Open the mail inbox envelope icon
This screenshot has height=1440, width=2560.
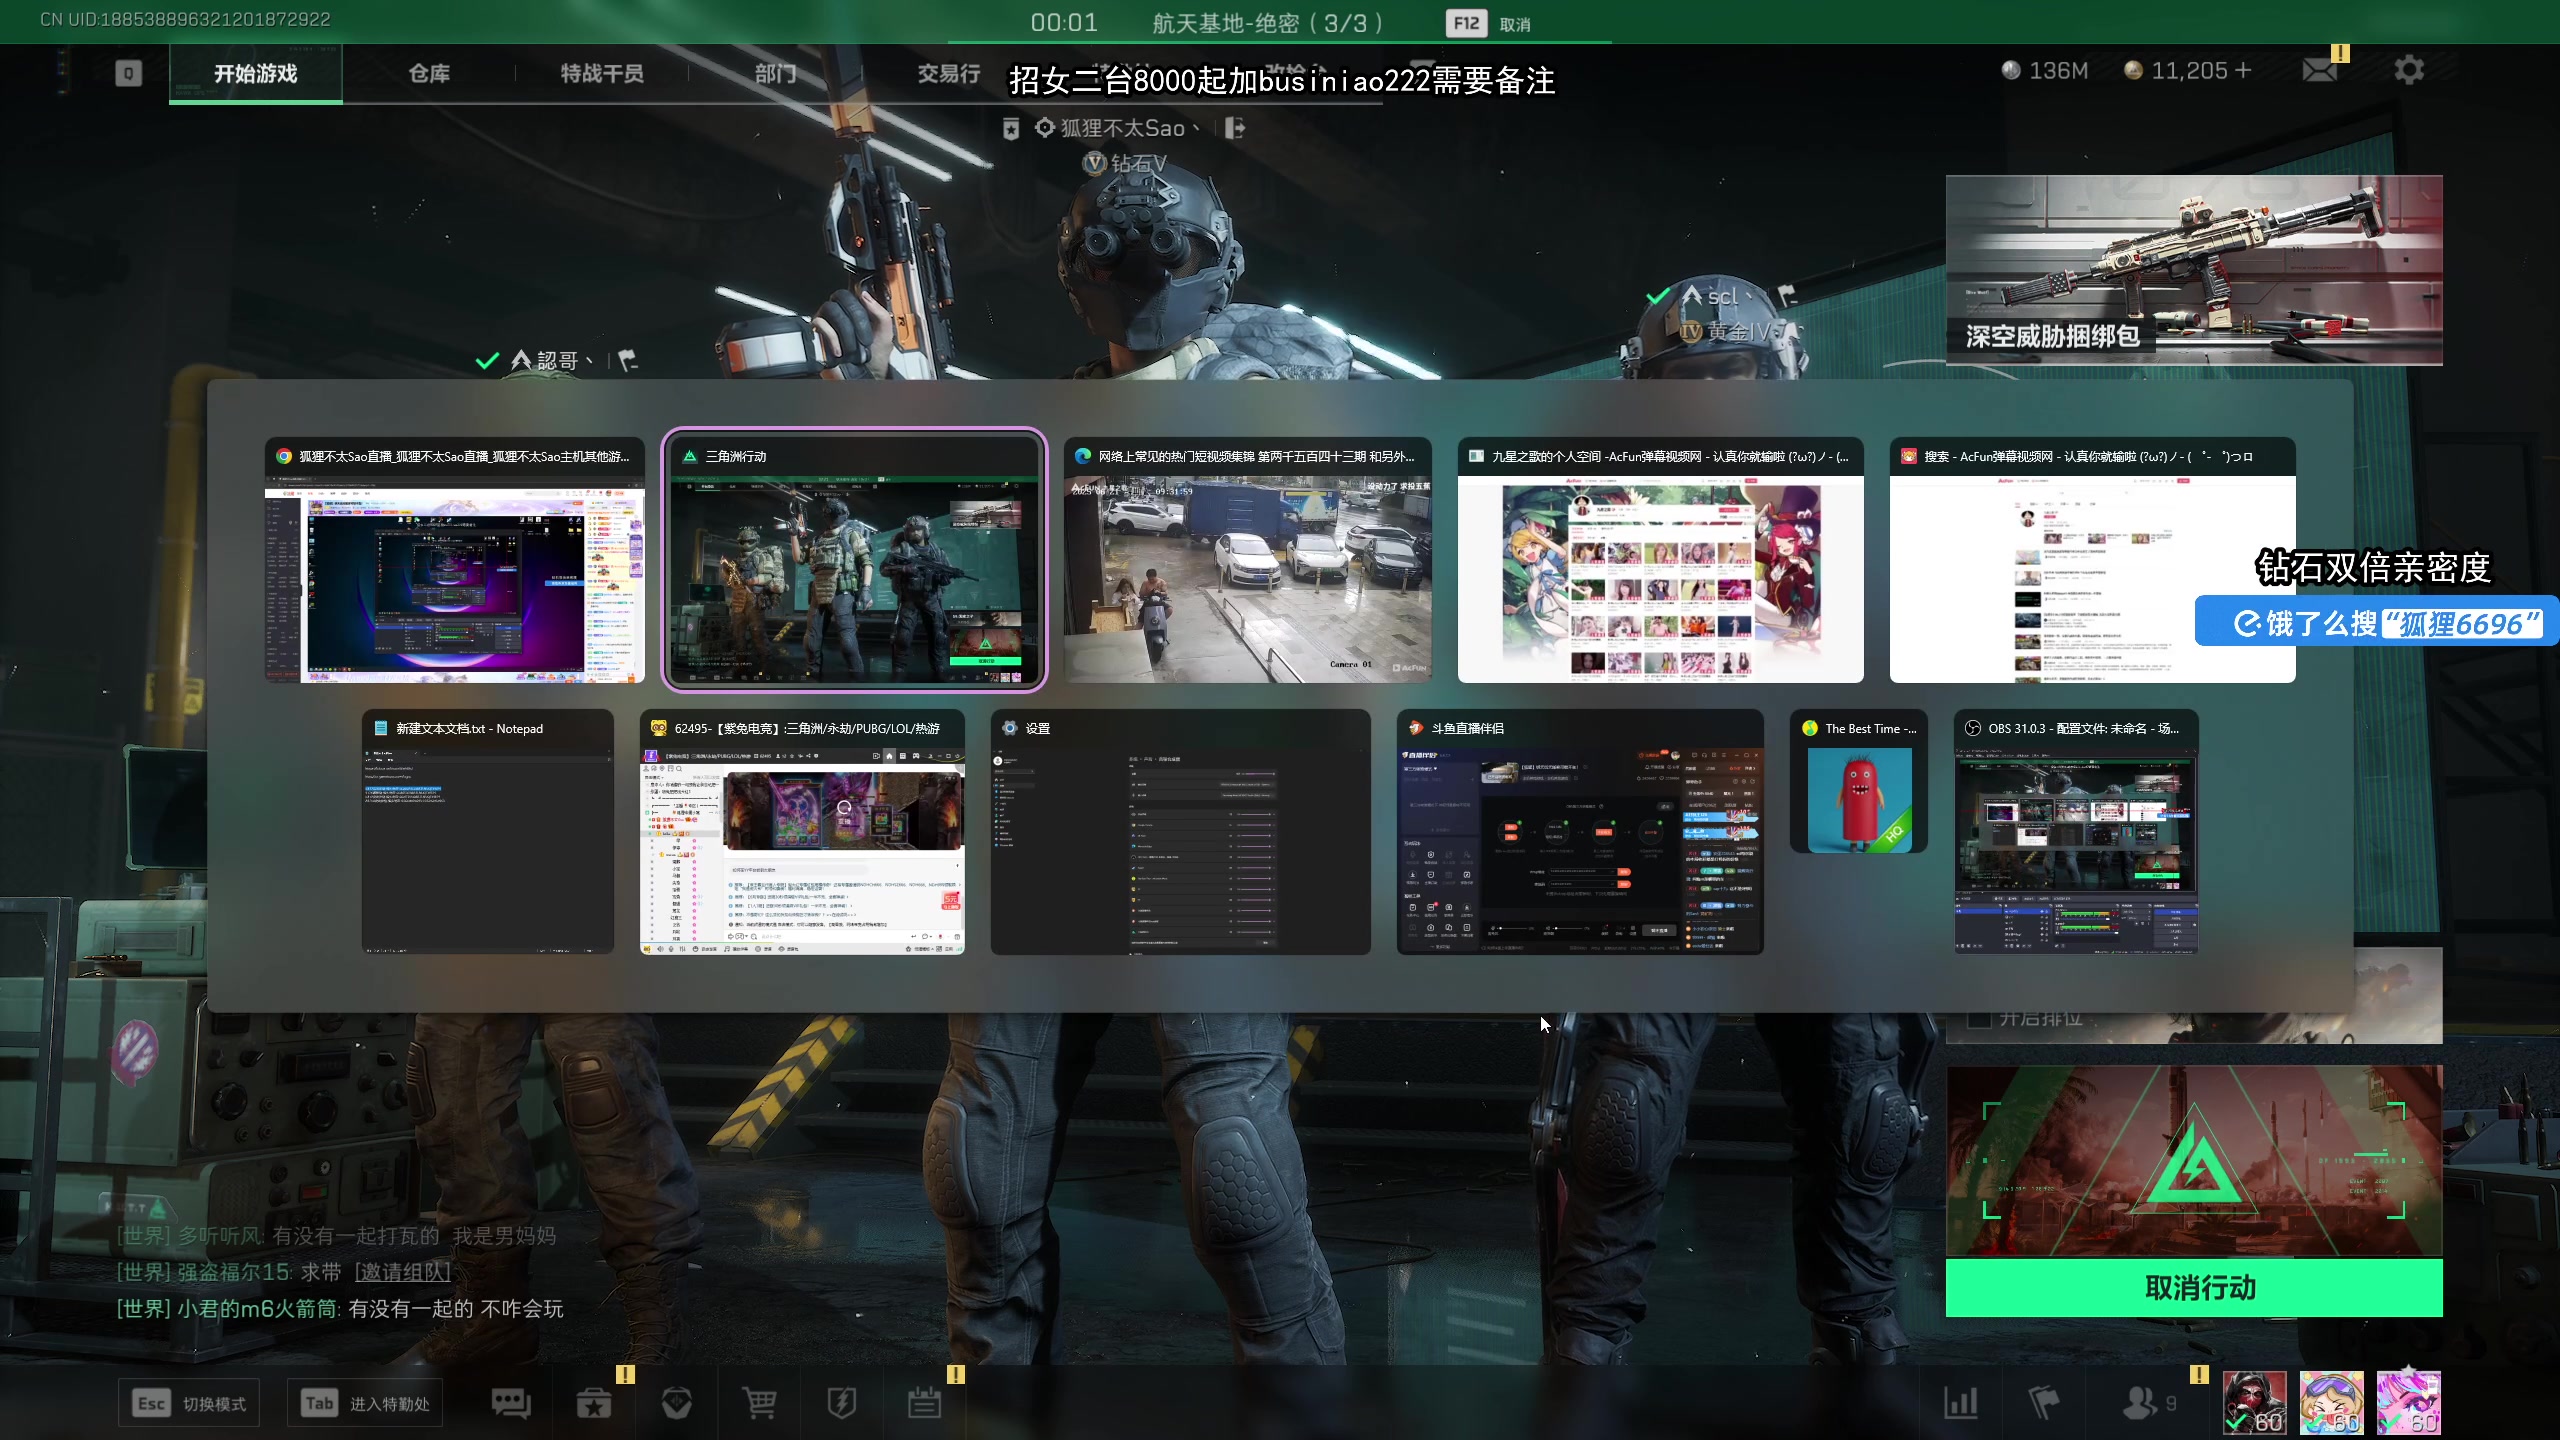tap(2319, 70)
